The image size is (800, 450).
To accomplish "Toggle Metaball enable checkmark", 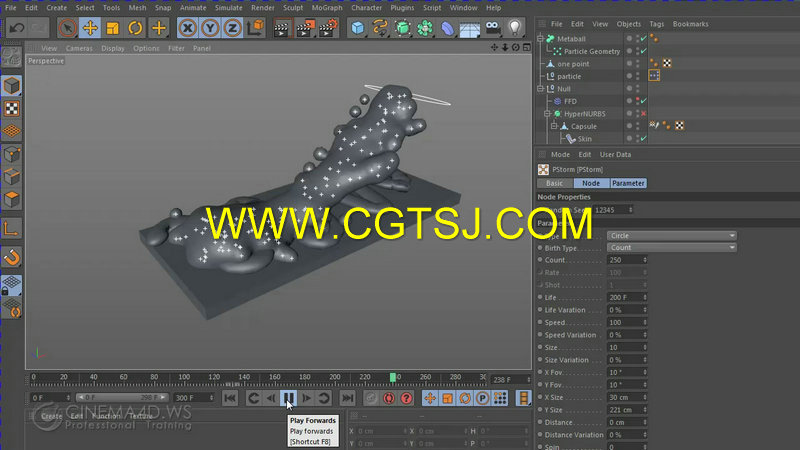I will [644, 39].
